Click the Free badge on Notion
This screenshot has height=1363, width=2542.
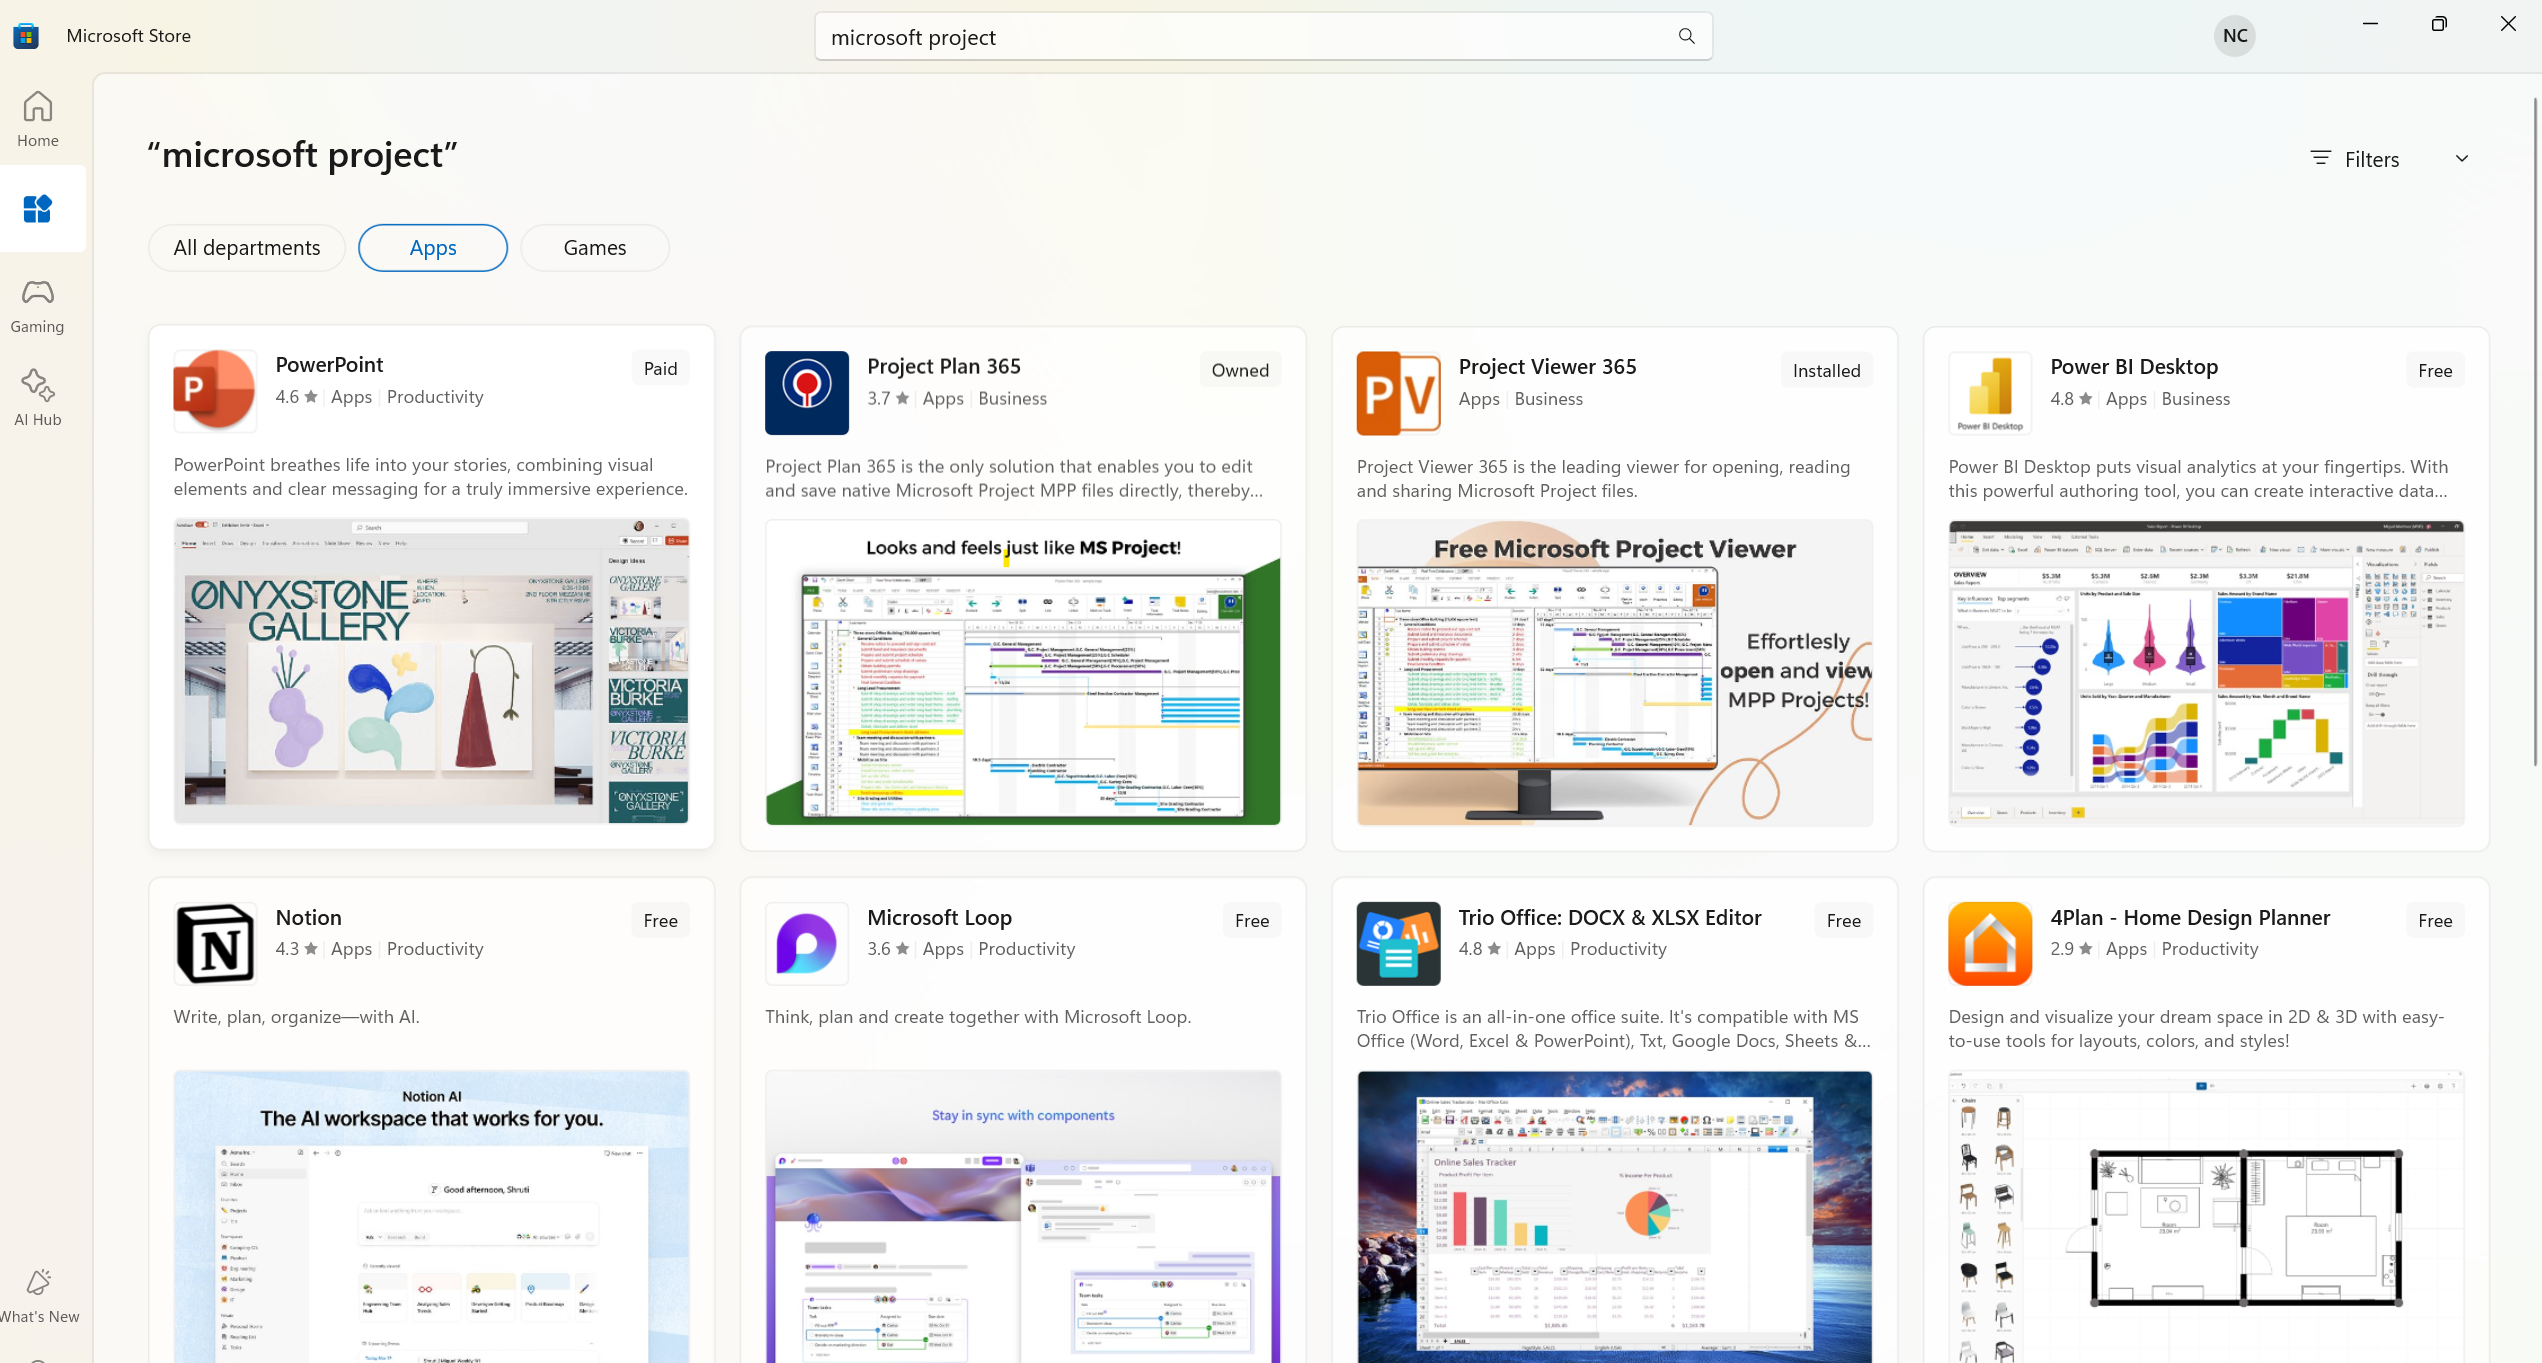(x=661, y=921)
